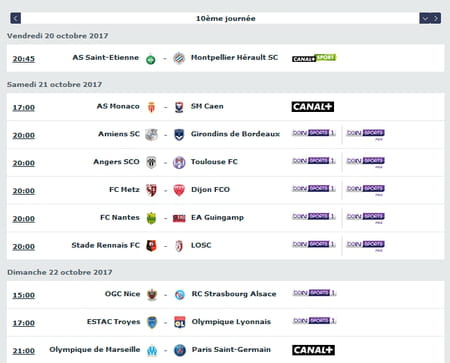The image size is (450, 363).
Task: Open the 21:00 Marseille match time link
Action: [x=24, y=351]
